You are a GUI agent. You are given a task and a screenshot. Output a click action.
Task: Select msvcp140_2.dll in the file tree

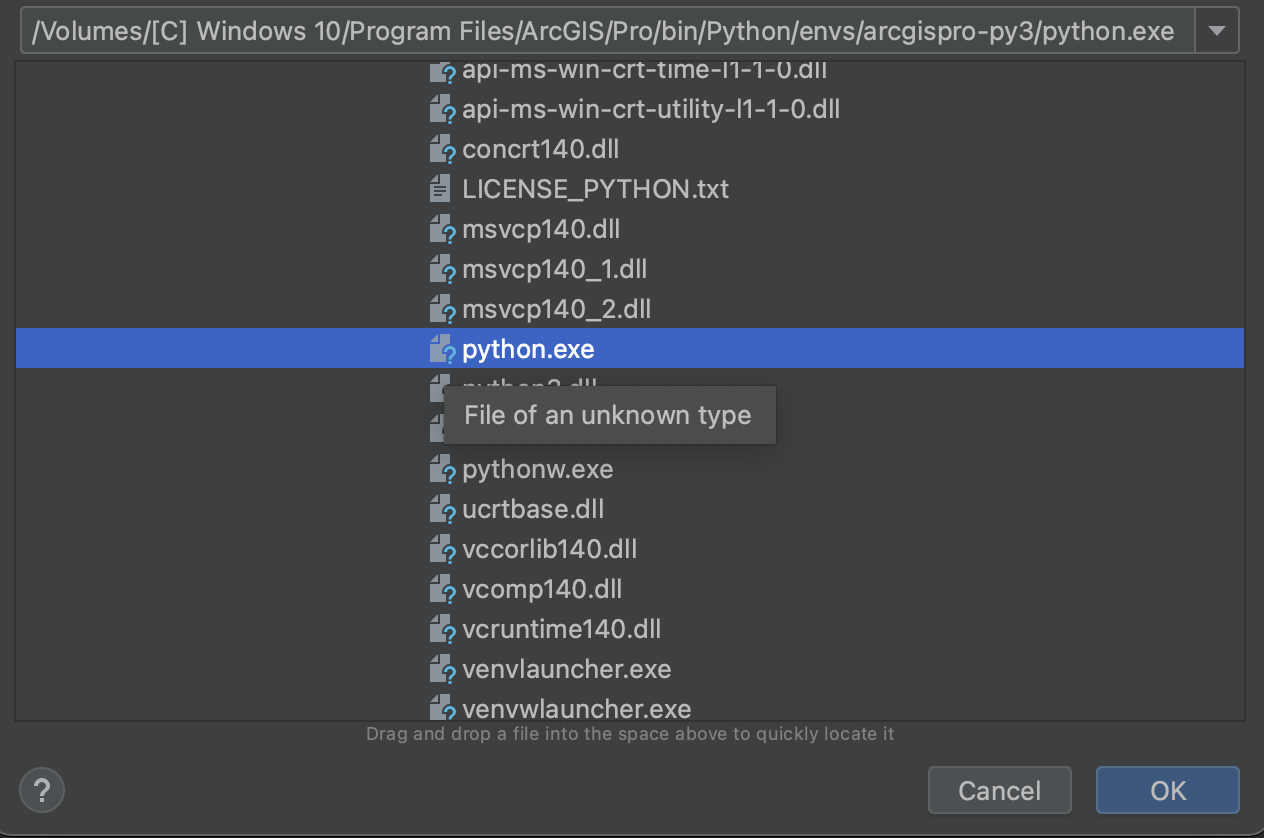(x=556, y=309)
